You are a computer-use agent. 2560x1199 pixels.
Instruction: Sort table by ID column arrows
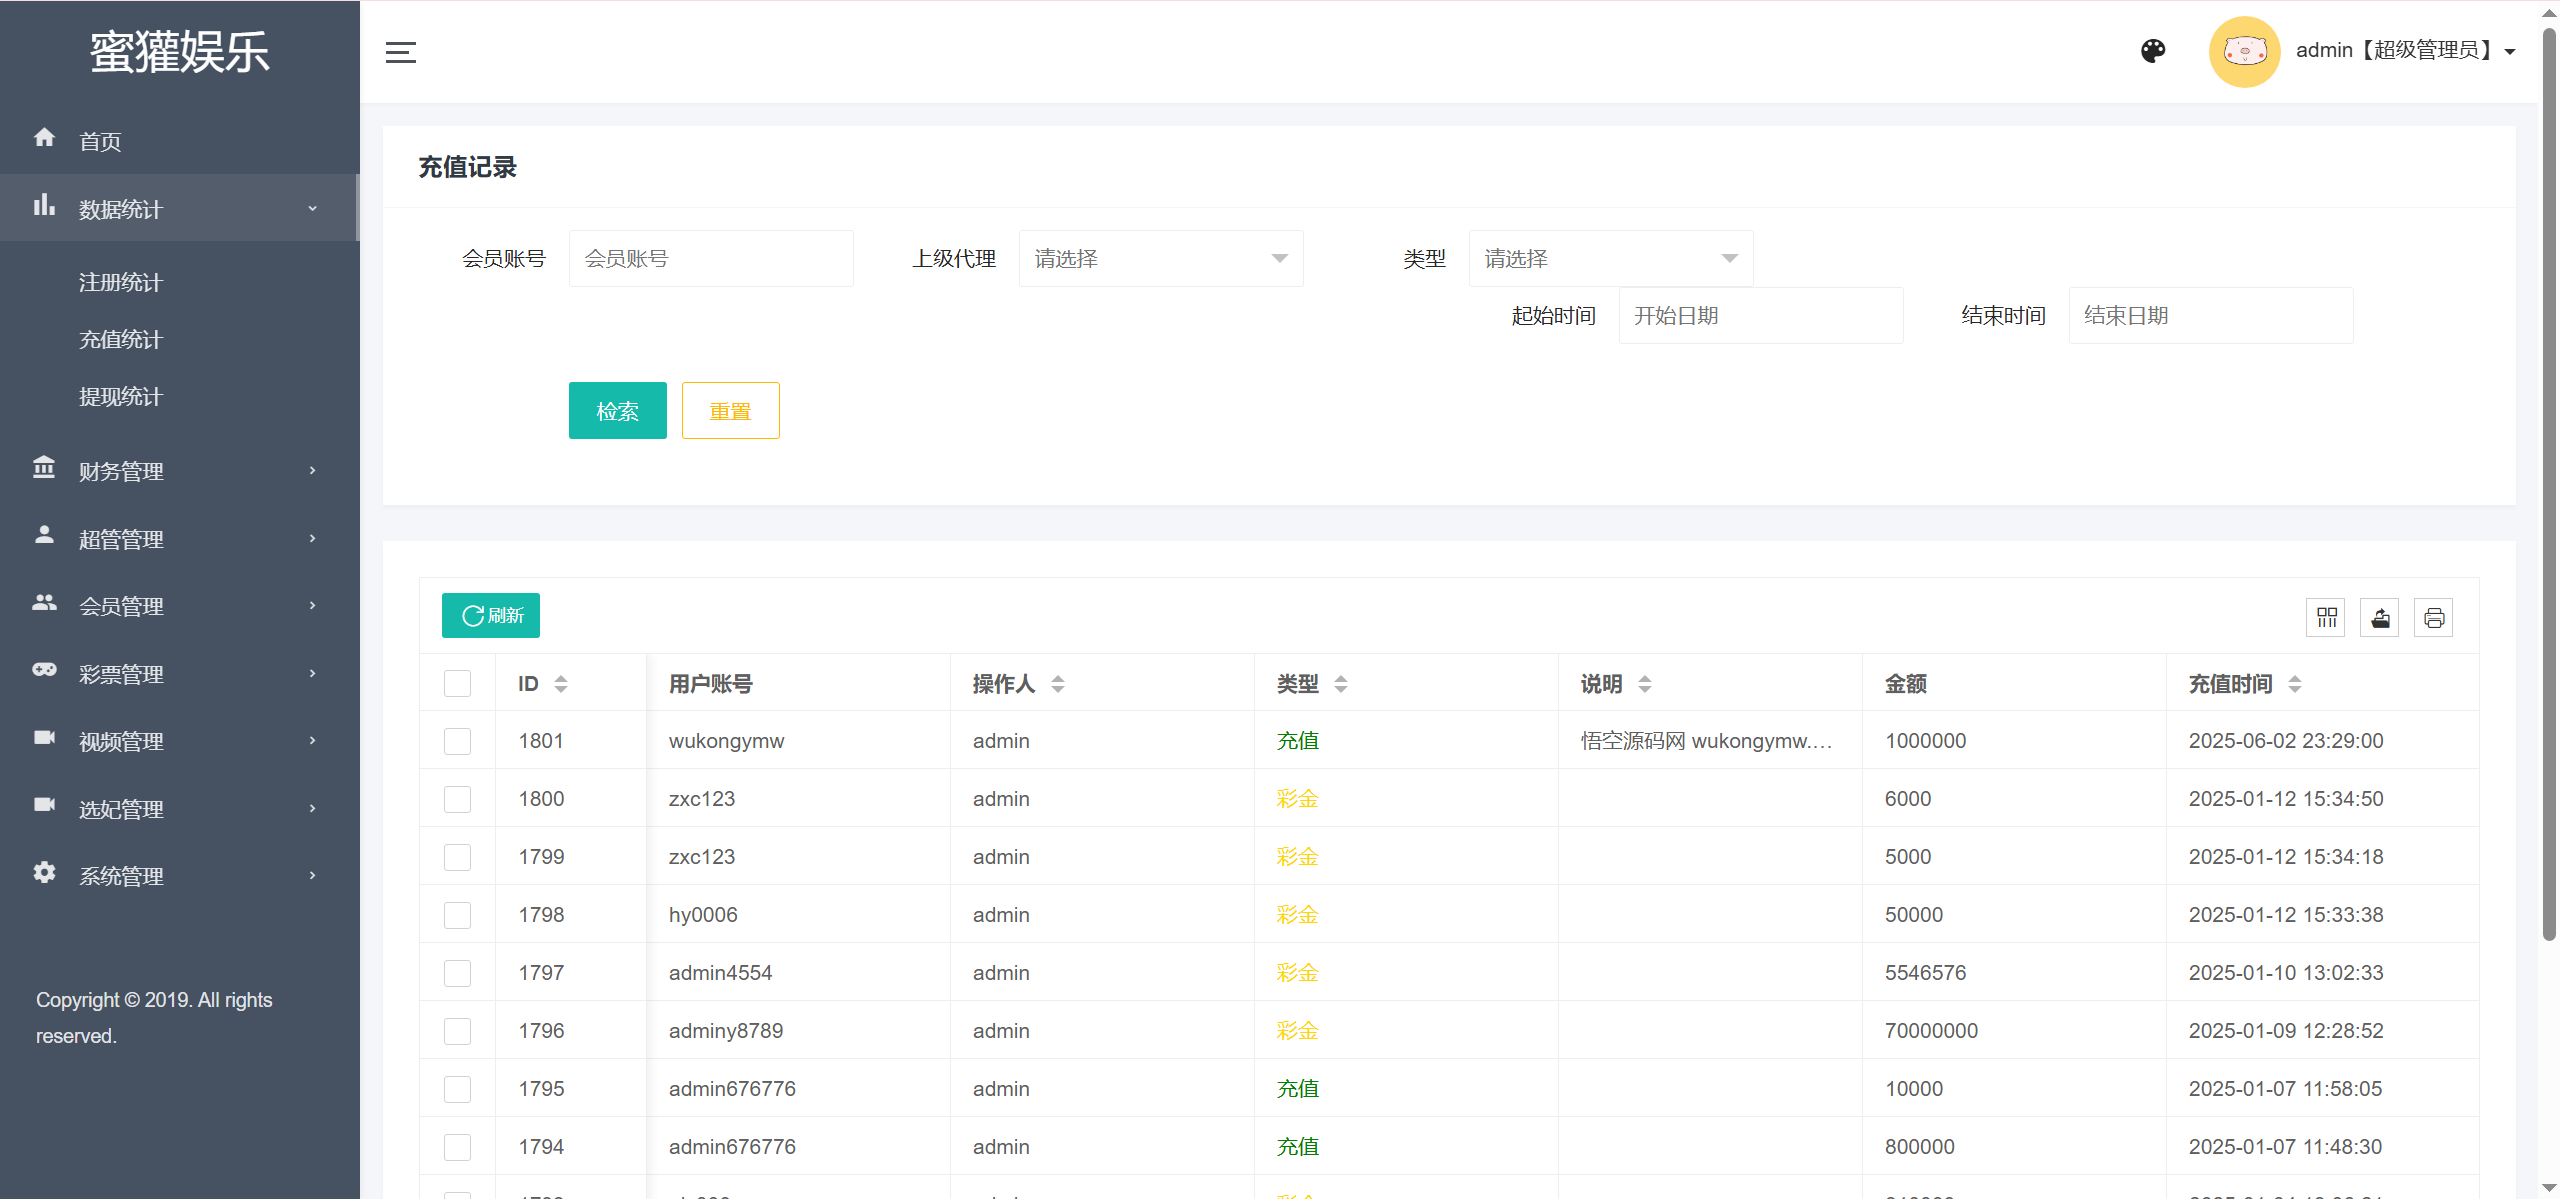click(x=561, y=684)
